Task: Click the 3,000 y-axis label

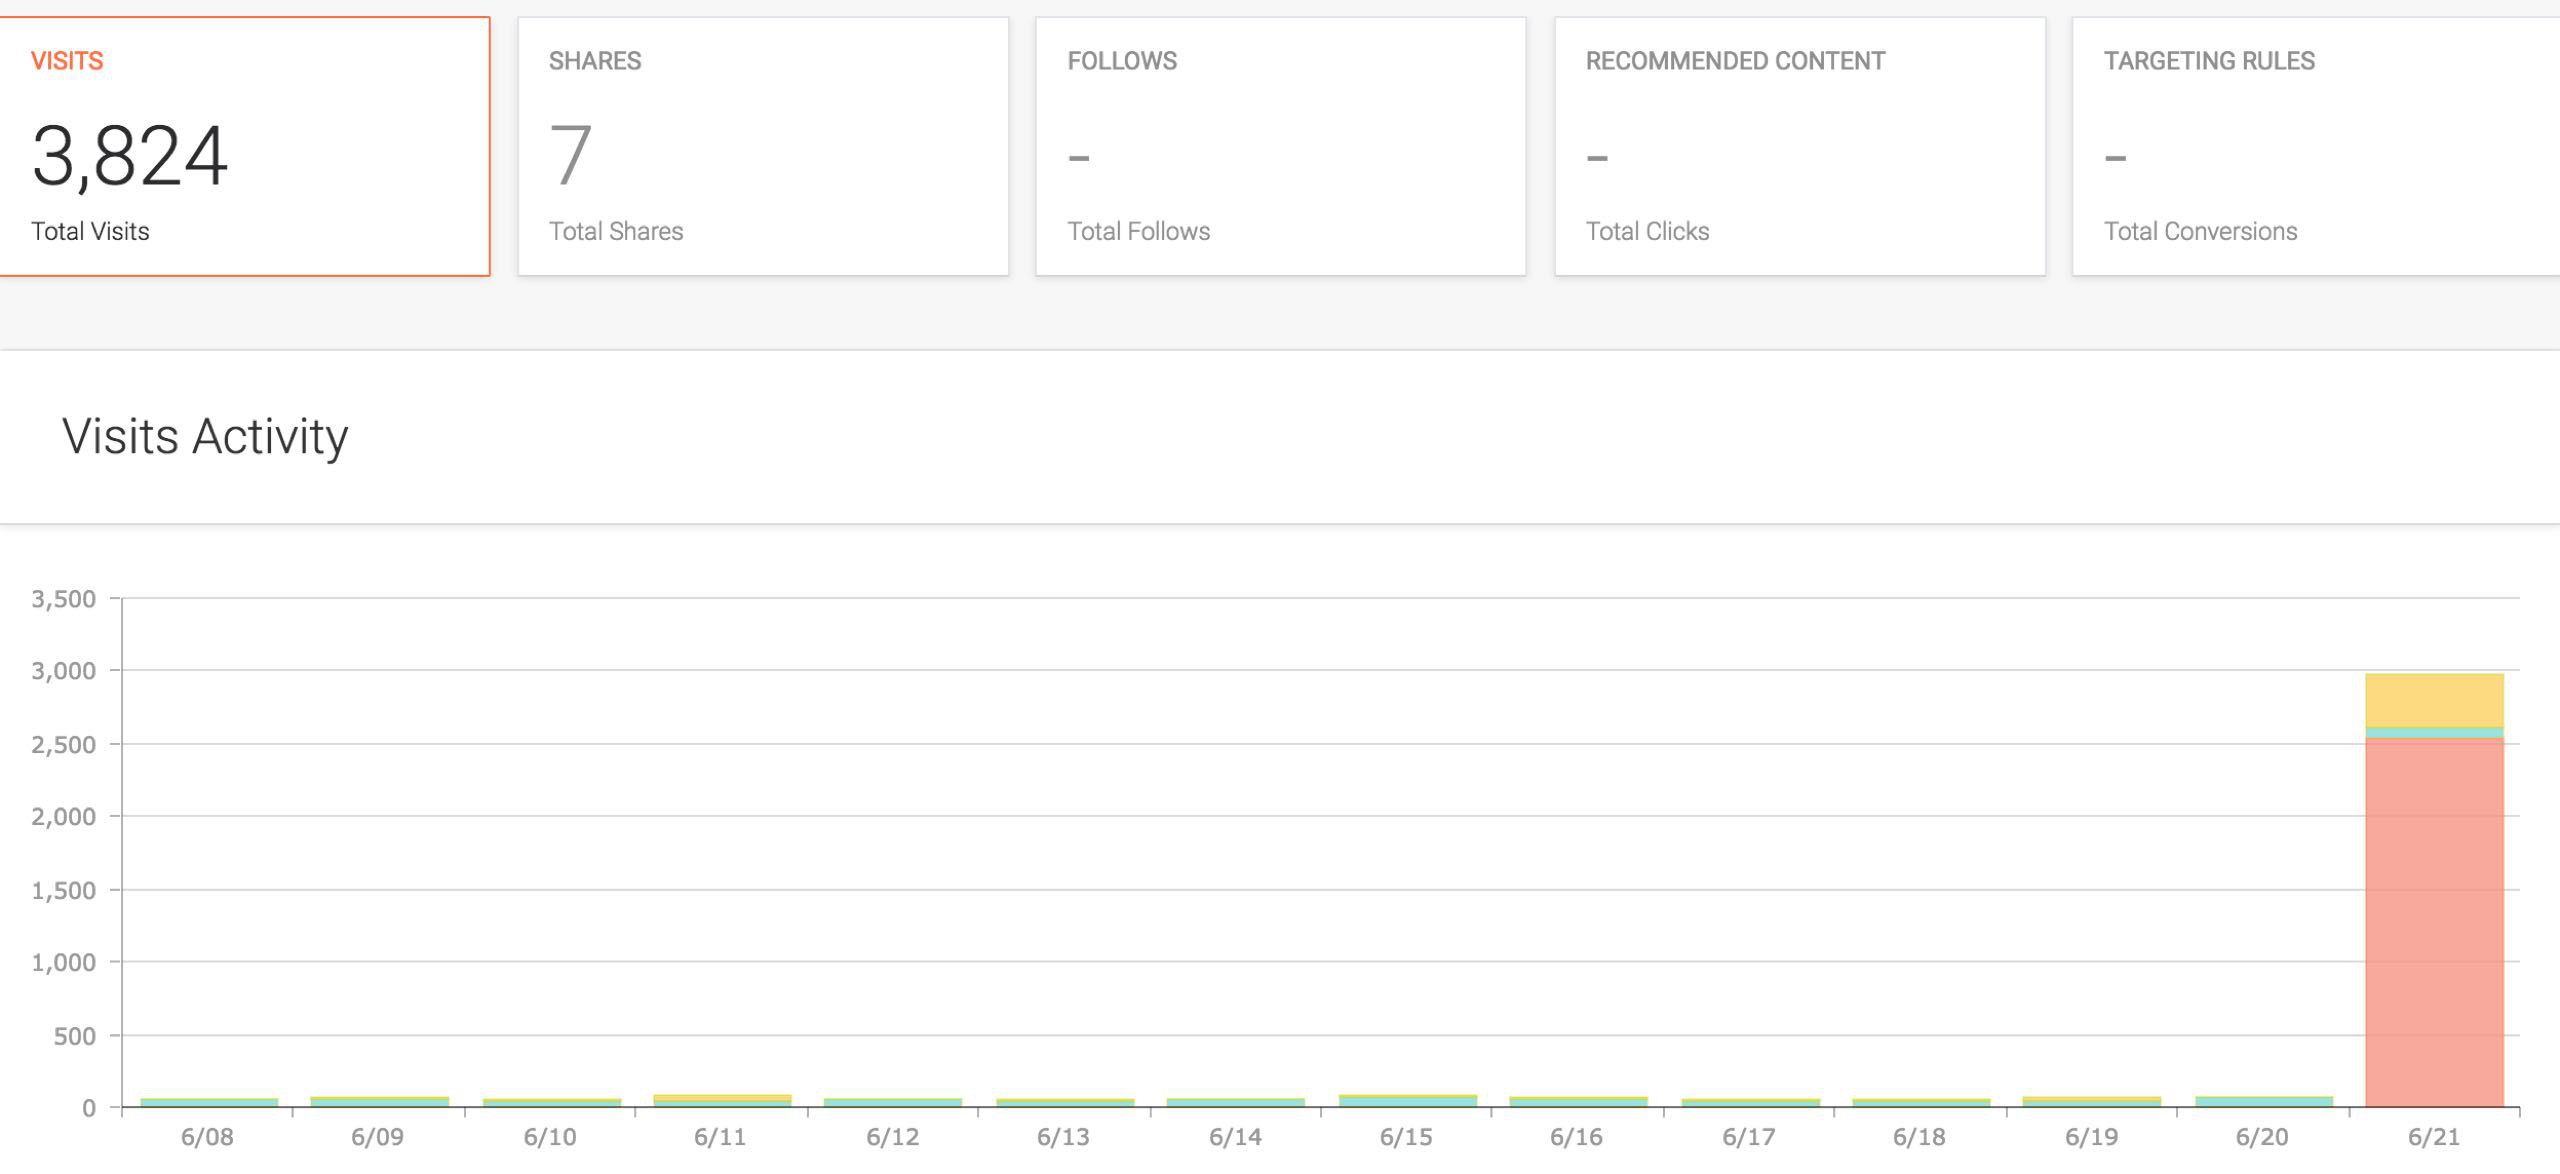Action: 64,671
